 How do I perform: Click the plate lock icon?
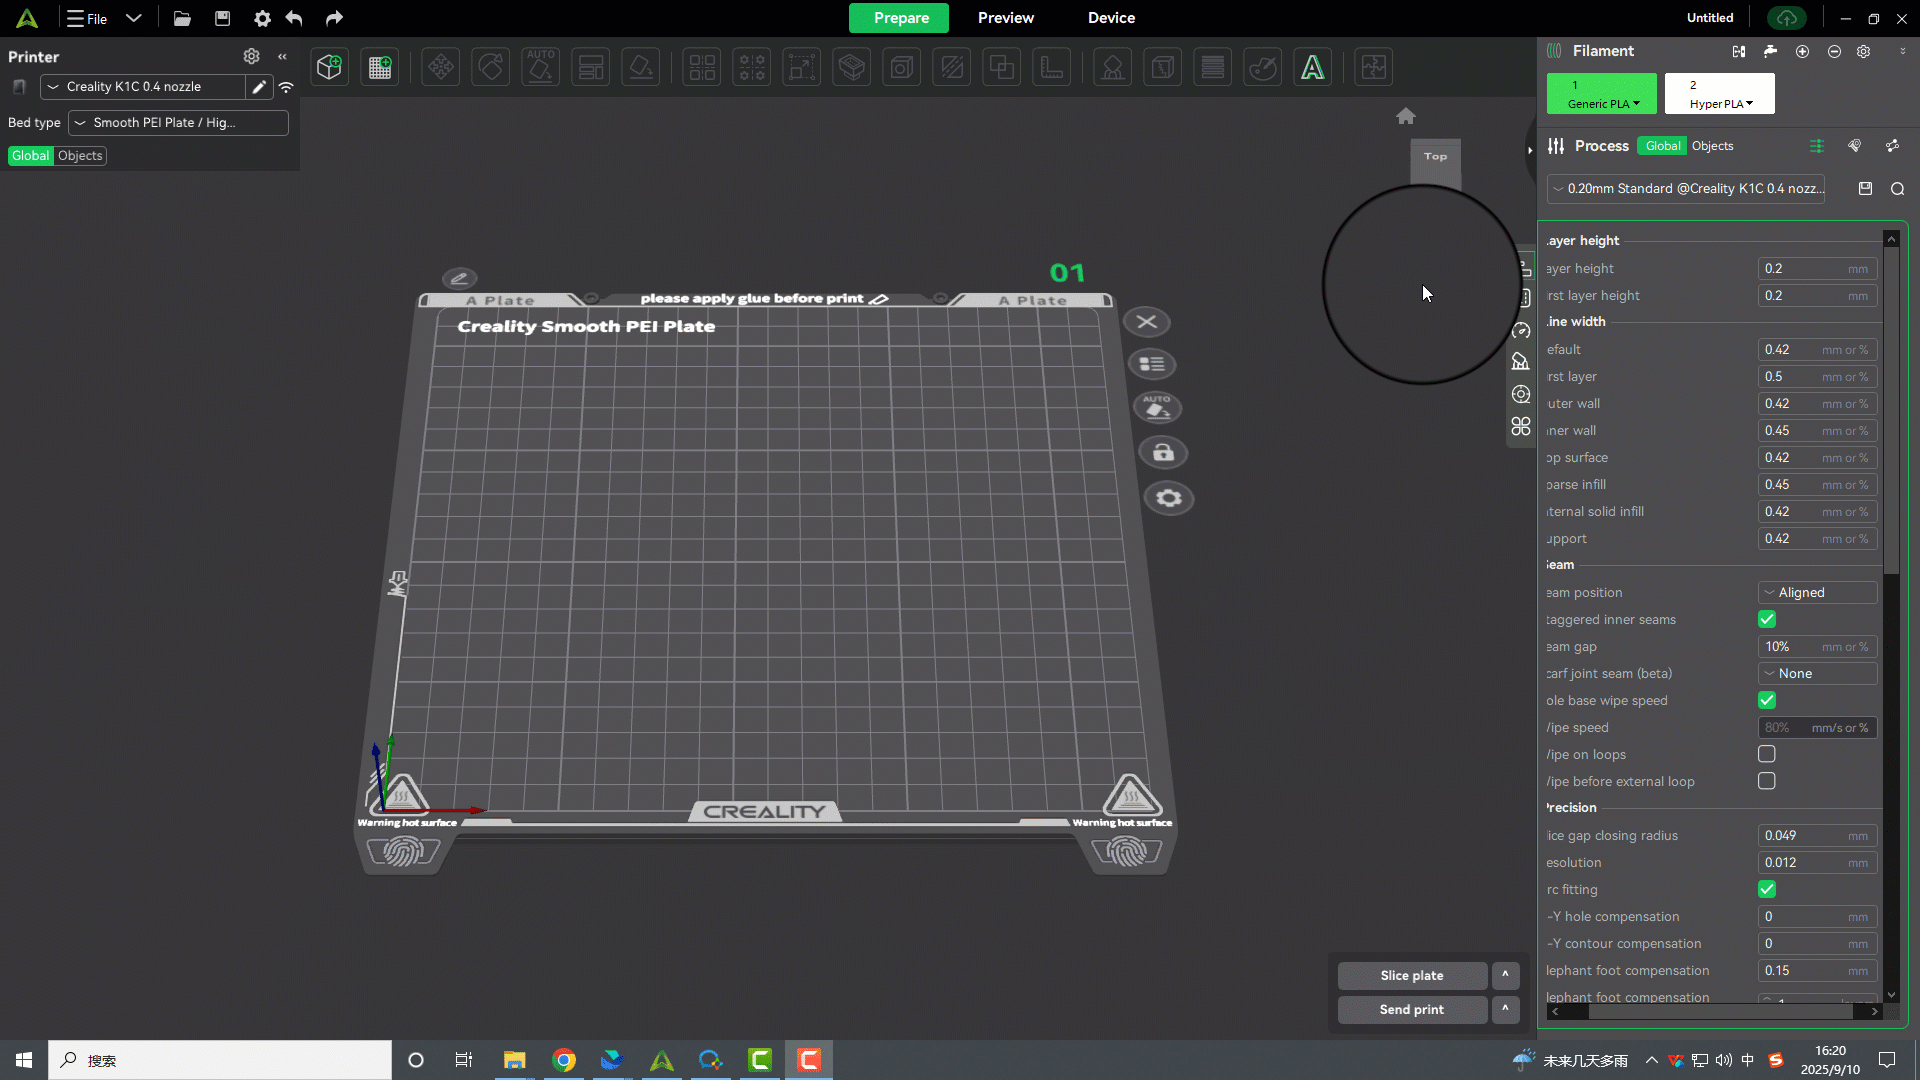(x=1163, y=453)
